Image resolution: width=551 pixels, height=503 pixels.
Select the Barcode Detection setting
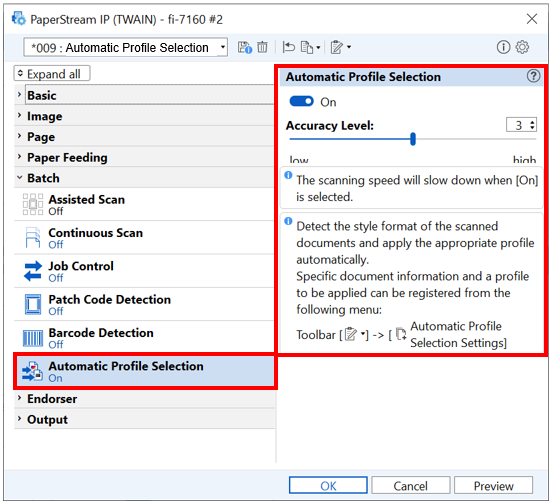pos(144,338)
